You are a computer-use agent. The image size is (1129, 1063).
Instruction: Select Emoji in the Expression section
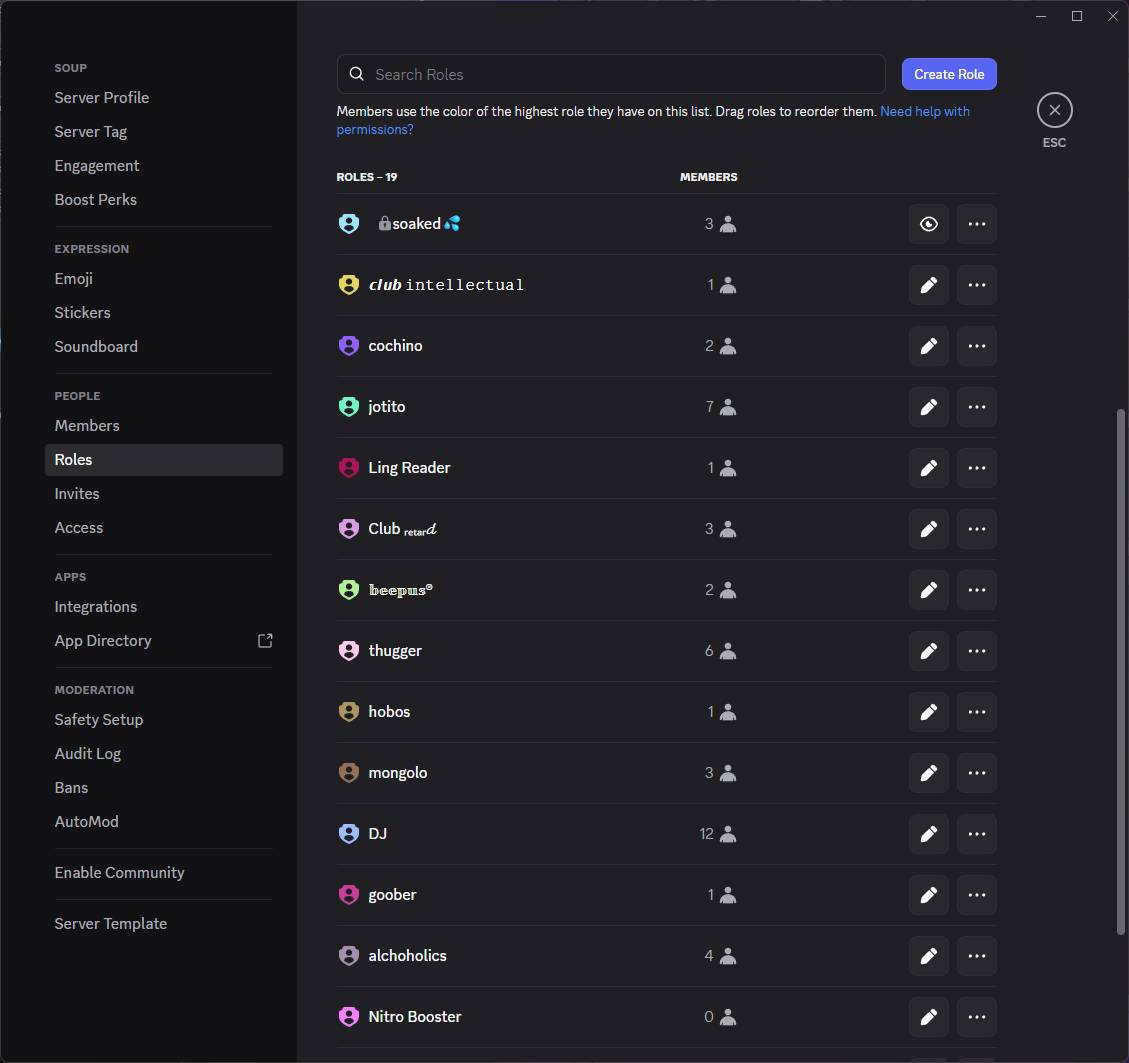pos(74,279)
